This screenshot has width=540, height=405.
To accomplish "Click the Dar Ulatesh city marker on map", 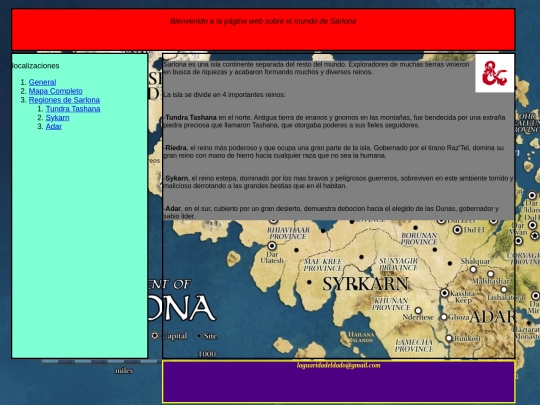I will click(272, 246).
